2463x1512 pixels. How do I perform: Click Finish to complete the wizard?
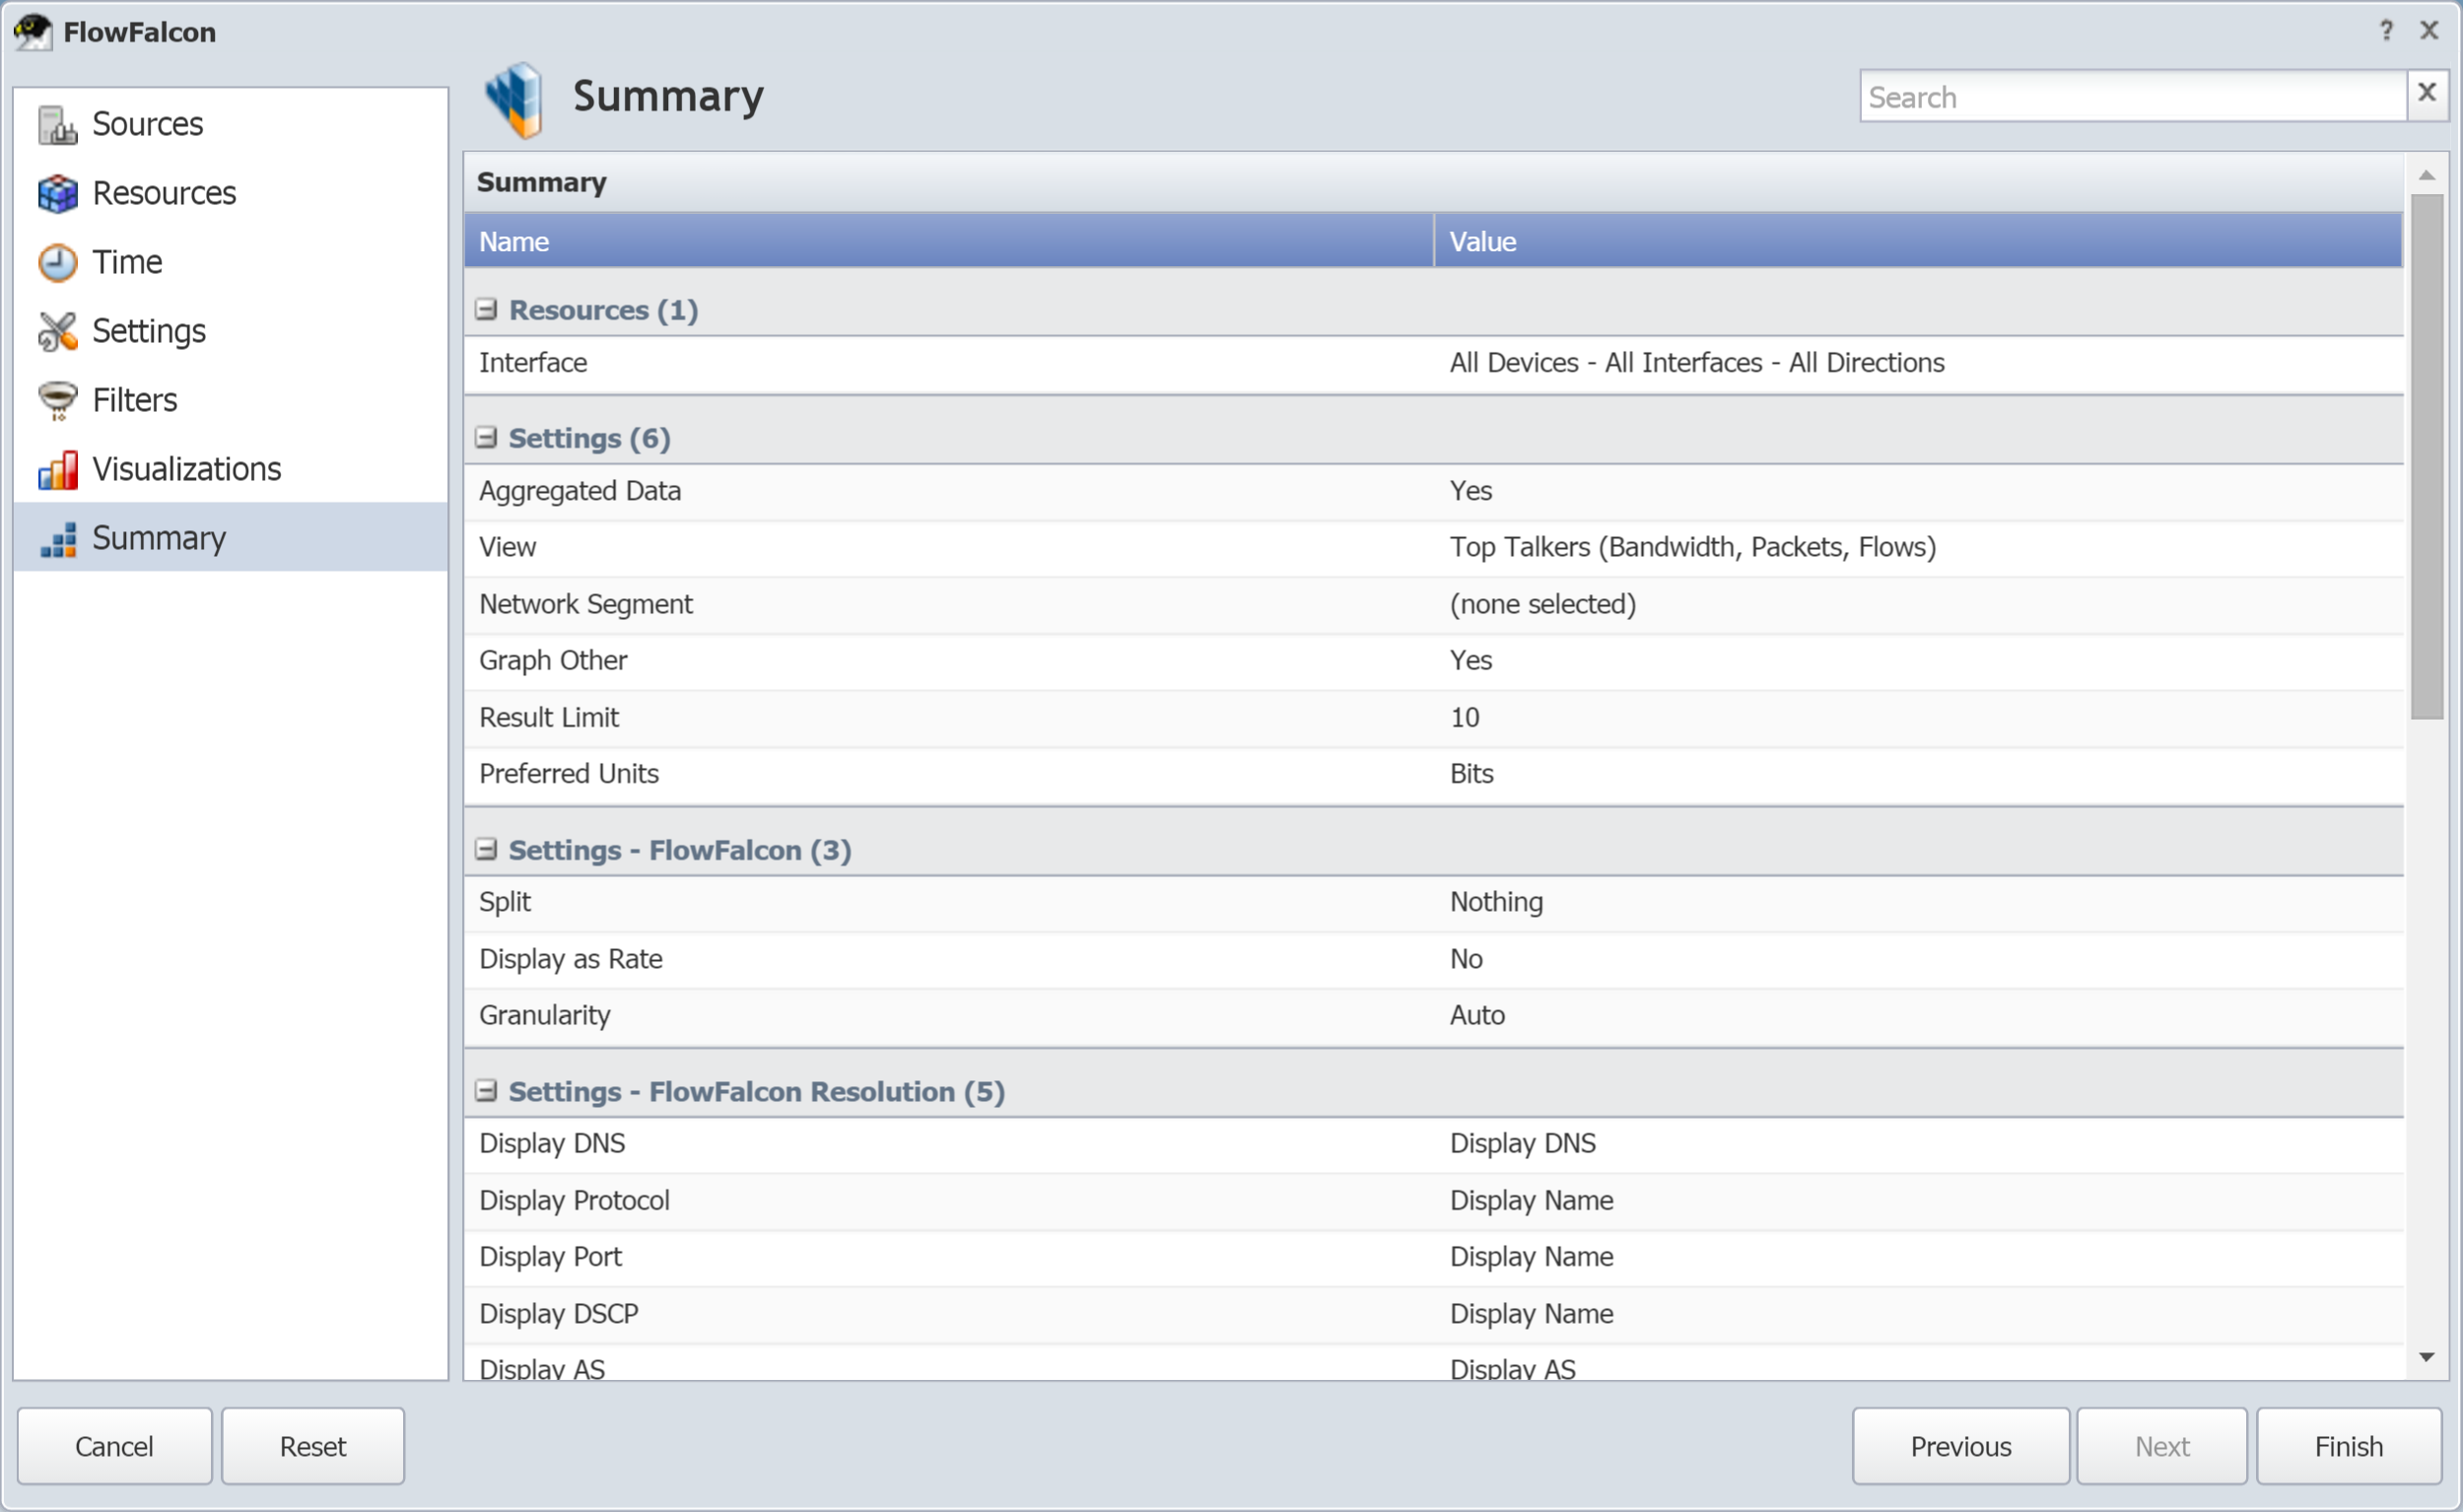[x=2349, y=1446]
